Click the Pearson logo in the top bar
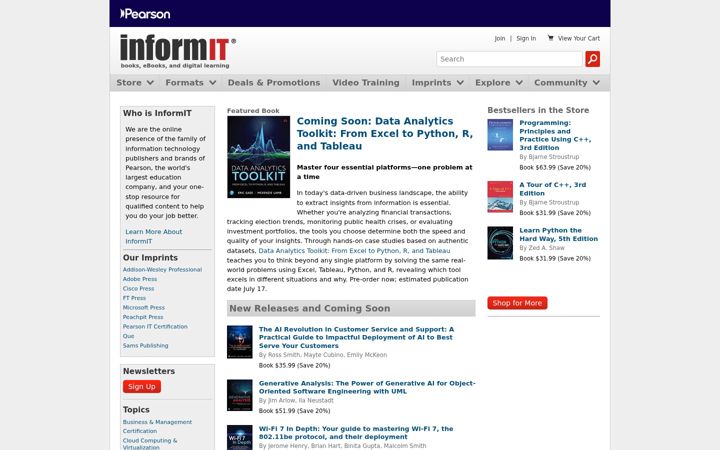Image resolution: width=720 pixels, height=450 pixels. tap(145, 14)
